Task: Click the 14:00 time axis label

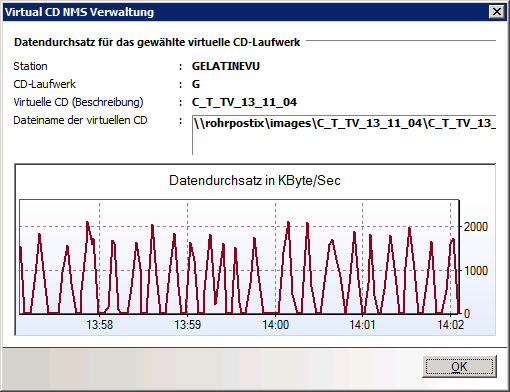Action: (x=275, y=324)
